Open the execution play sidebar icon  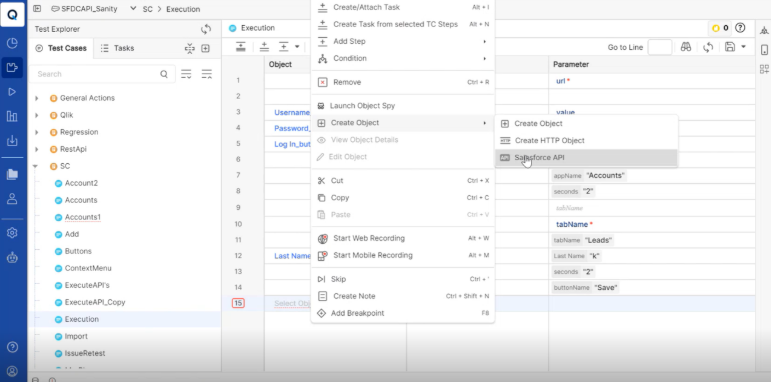(12, 92)
